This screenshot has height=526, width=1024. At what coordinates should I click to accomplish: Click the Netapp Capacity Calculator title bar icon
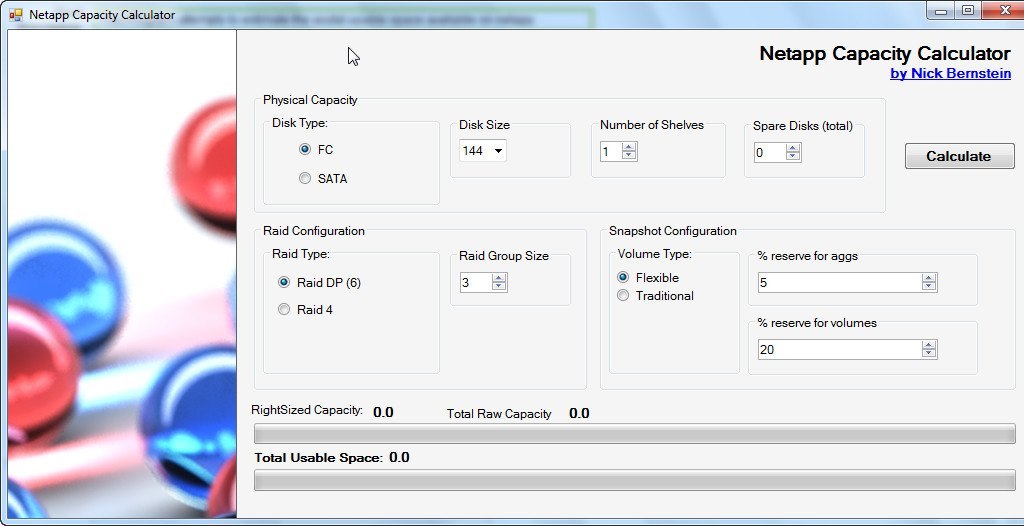(16, 14)
